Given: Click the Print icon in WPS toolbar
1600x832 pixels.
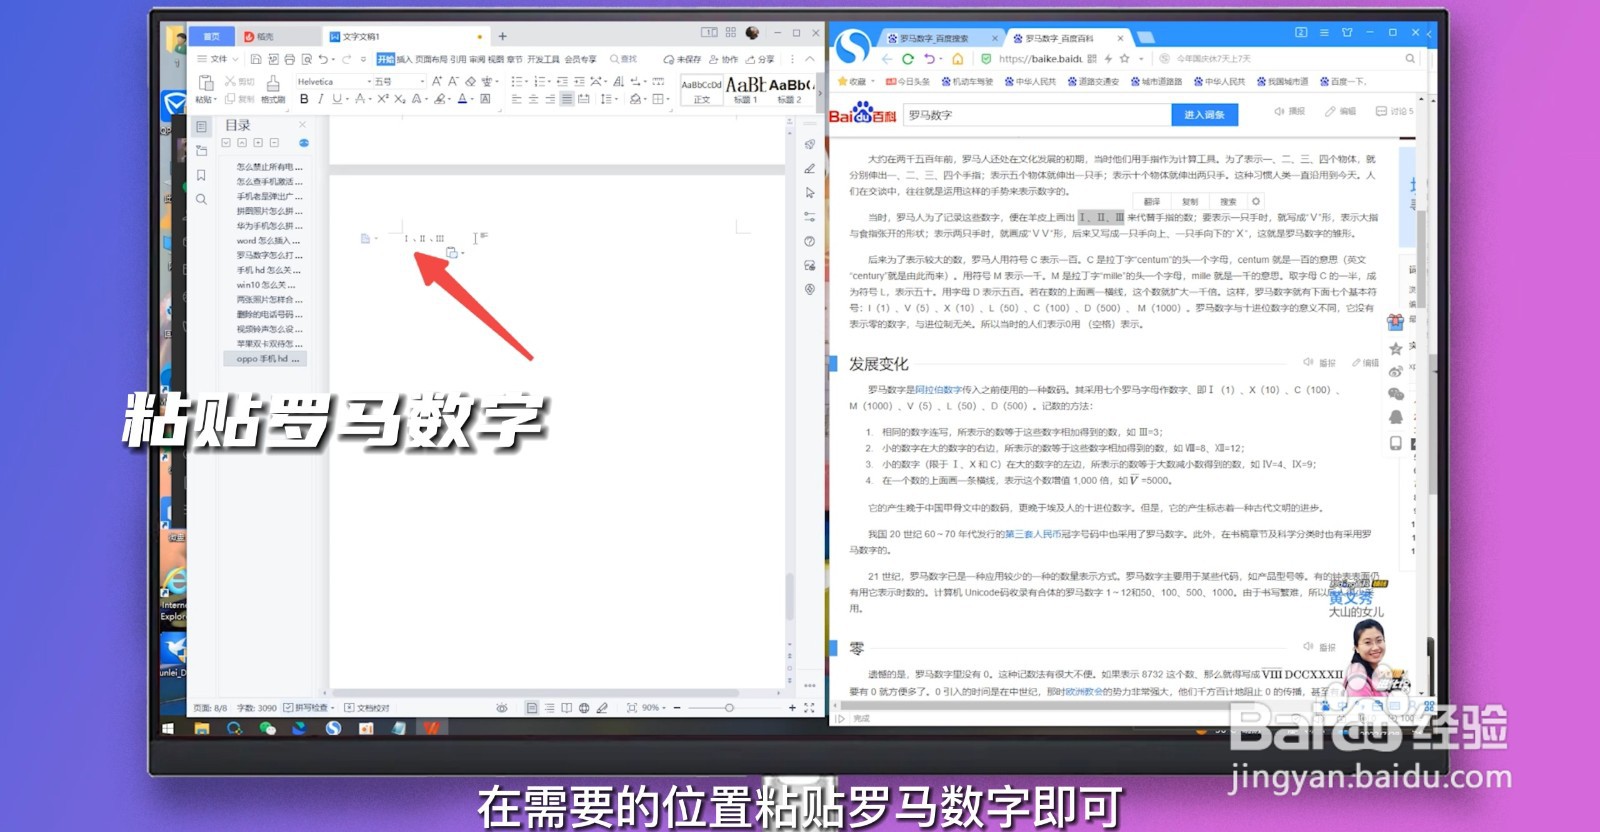Looking at the screenshot, I should pyautogui.click(x=290, y=59).
